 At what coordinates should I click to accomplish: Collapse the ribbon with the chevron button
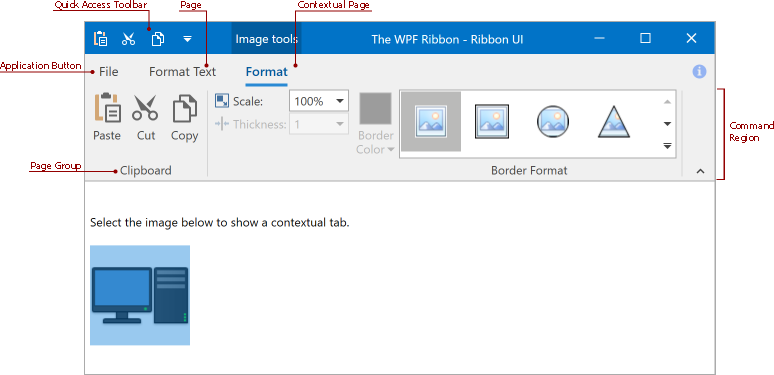[700, 171]
